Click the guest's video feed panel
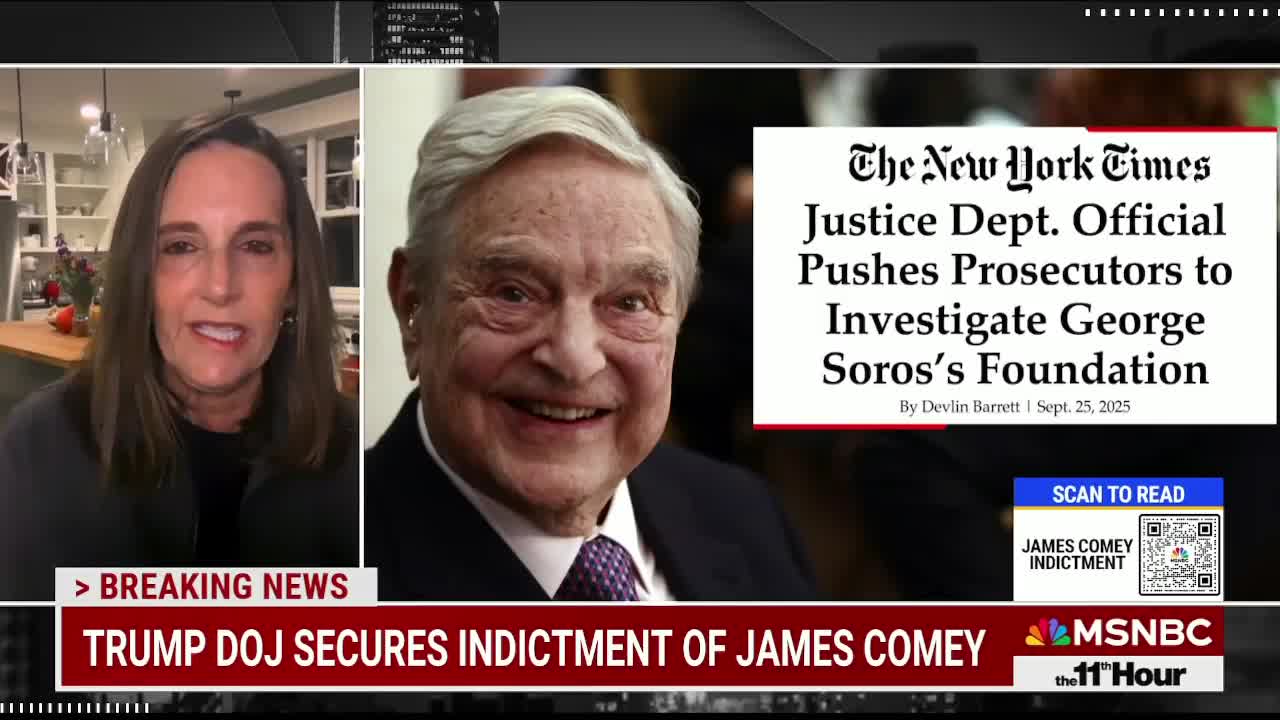 [x=180, y=333]
